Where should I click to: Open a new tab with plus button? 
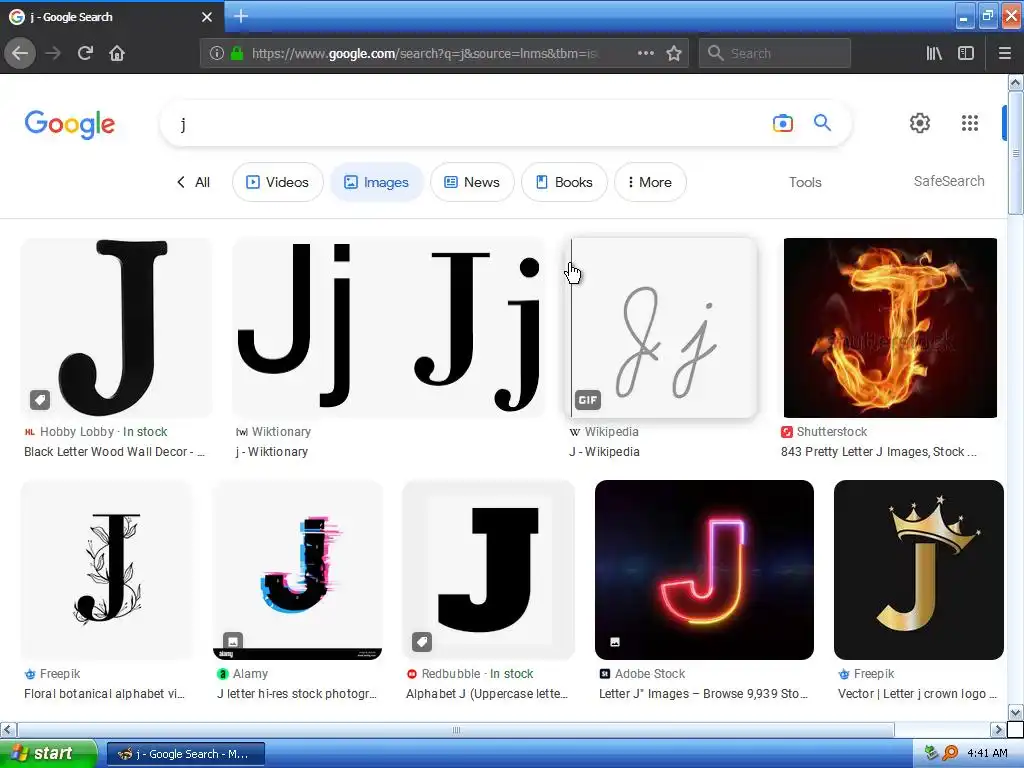(x=240, y=16)
